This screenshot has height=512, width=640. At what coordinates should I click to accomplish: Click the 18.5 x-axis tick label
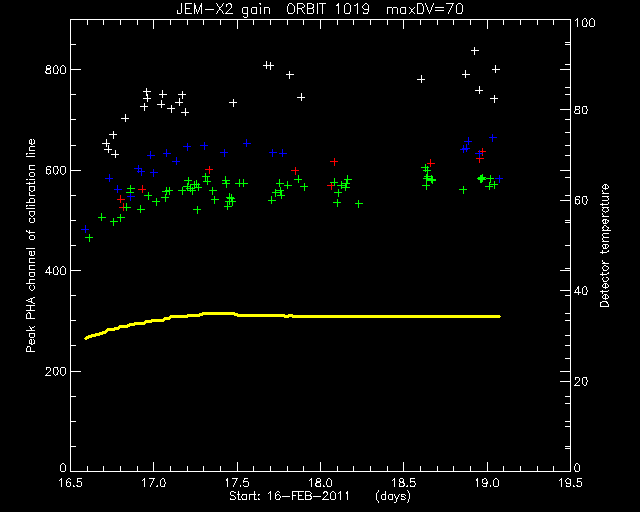(x=404, y=483)
